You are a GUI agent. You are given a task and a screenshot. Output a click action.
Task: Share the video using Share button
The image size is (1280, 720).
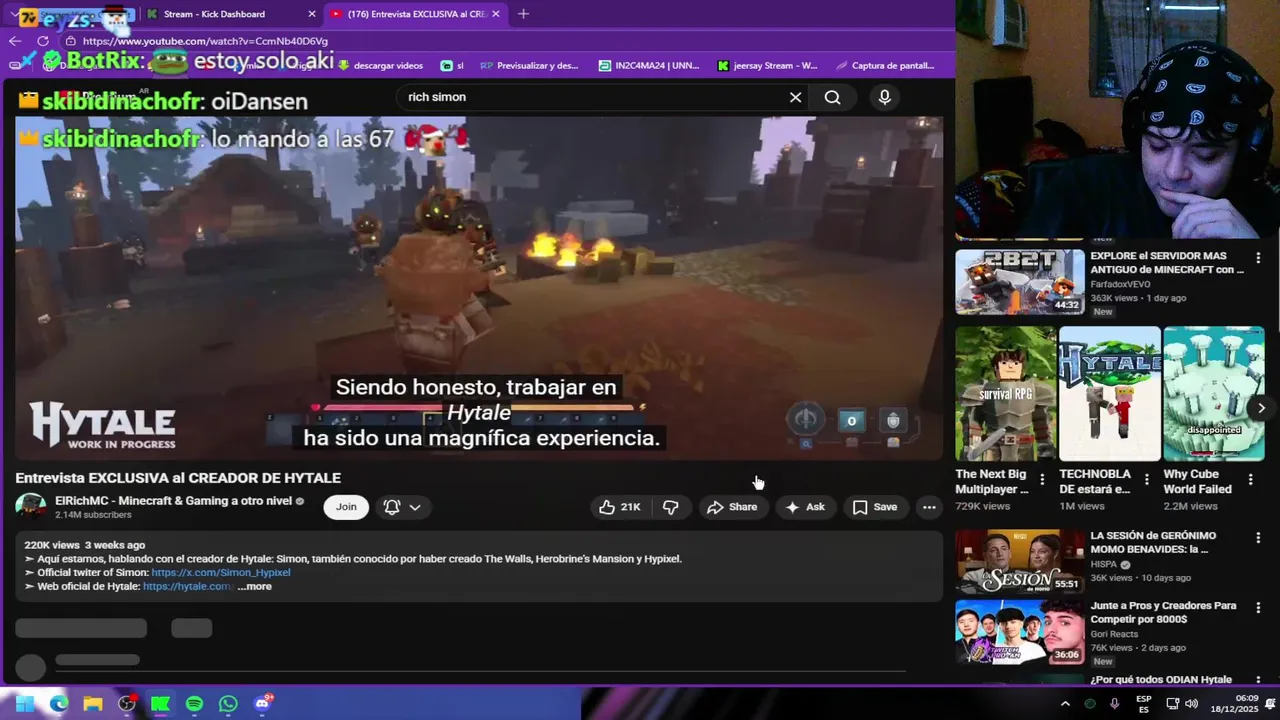[732, 507]
